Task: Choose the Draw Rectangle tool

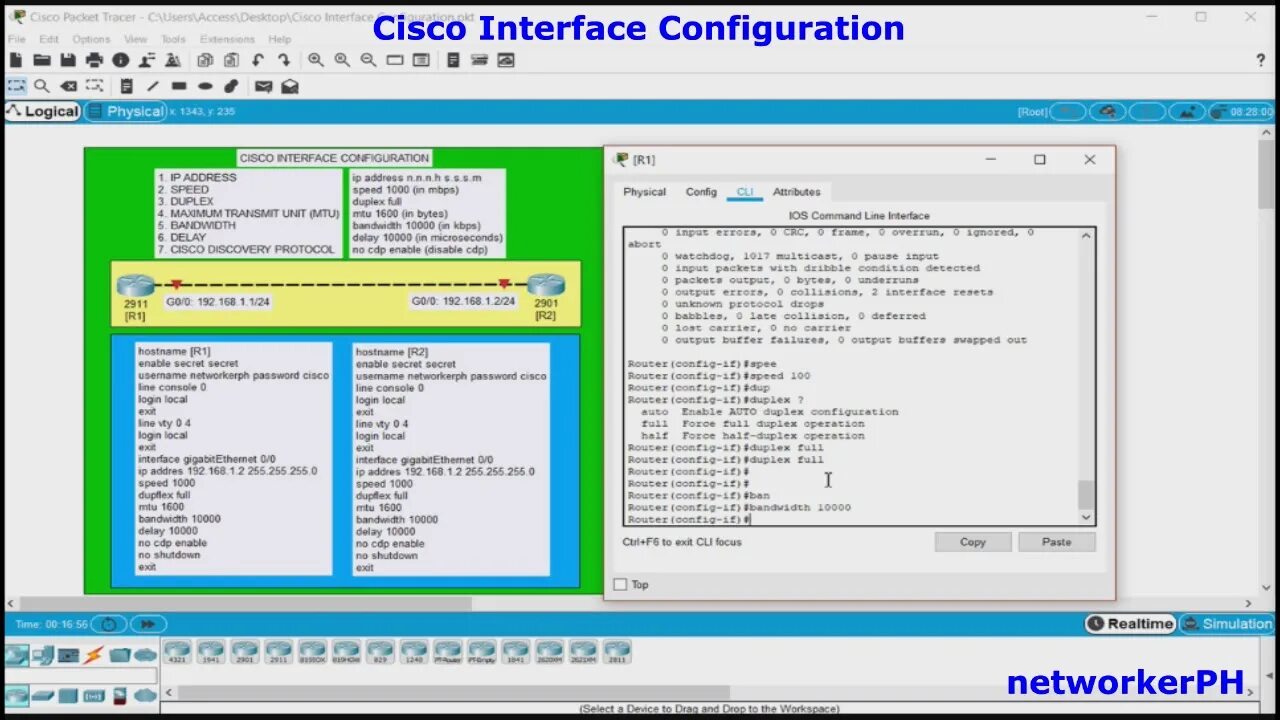Action: pyautogui.click(x=179, y=86)
